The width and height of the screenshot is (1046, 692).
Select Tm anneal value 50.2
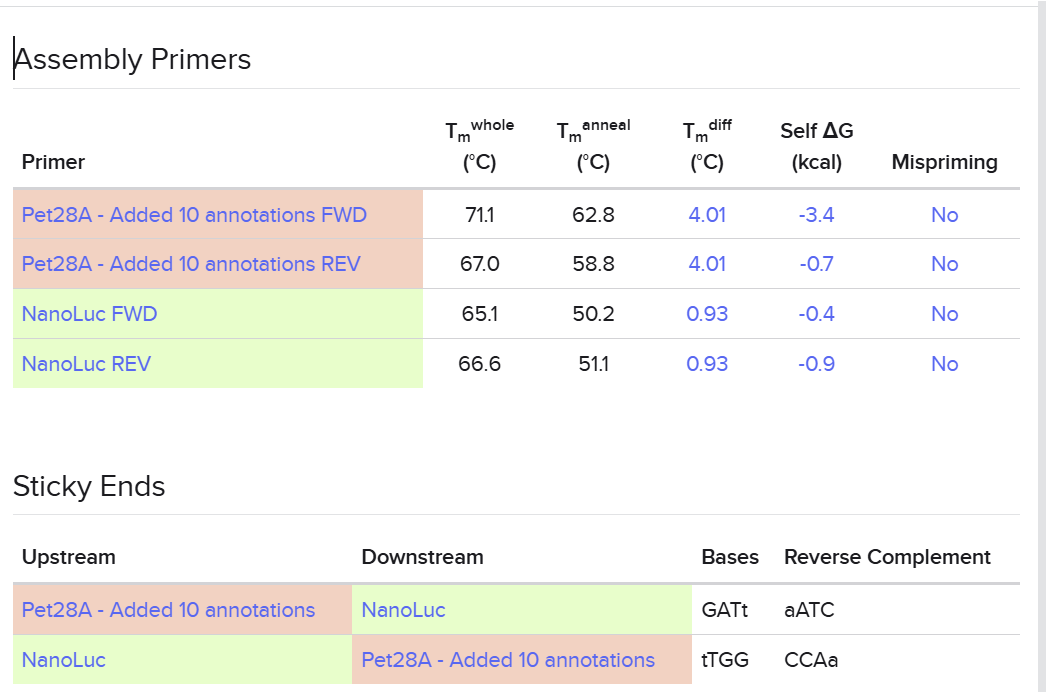pos(593,314)
